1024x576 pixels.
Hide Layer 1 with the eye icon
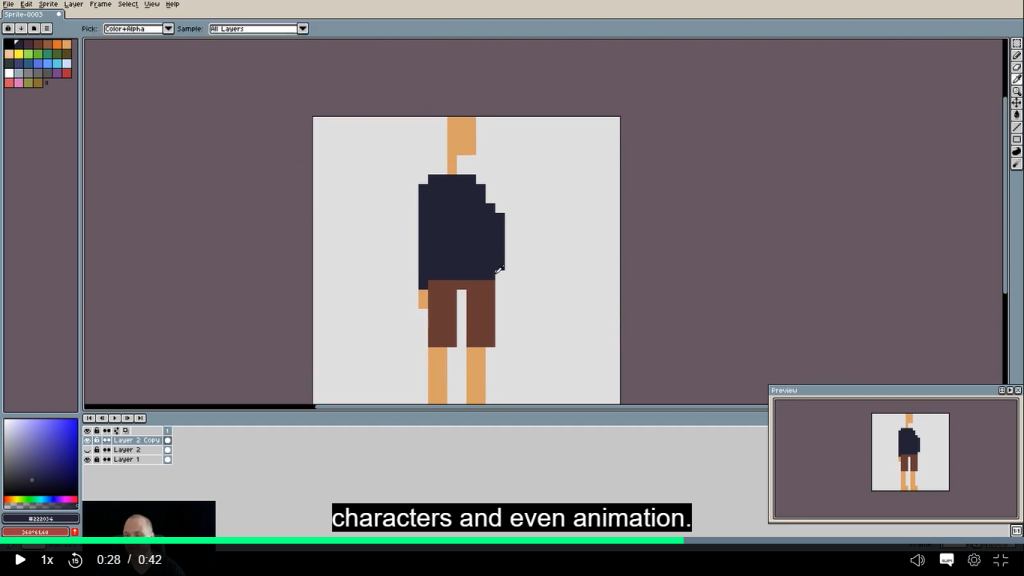tap(87, 460)
